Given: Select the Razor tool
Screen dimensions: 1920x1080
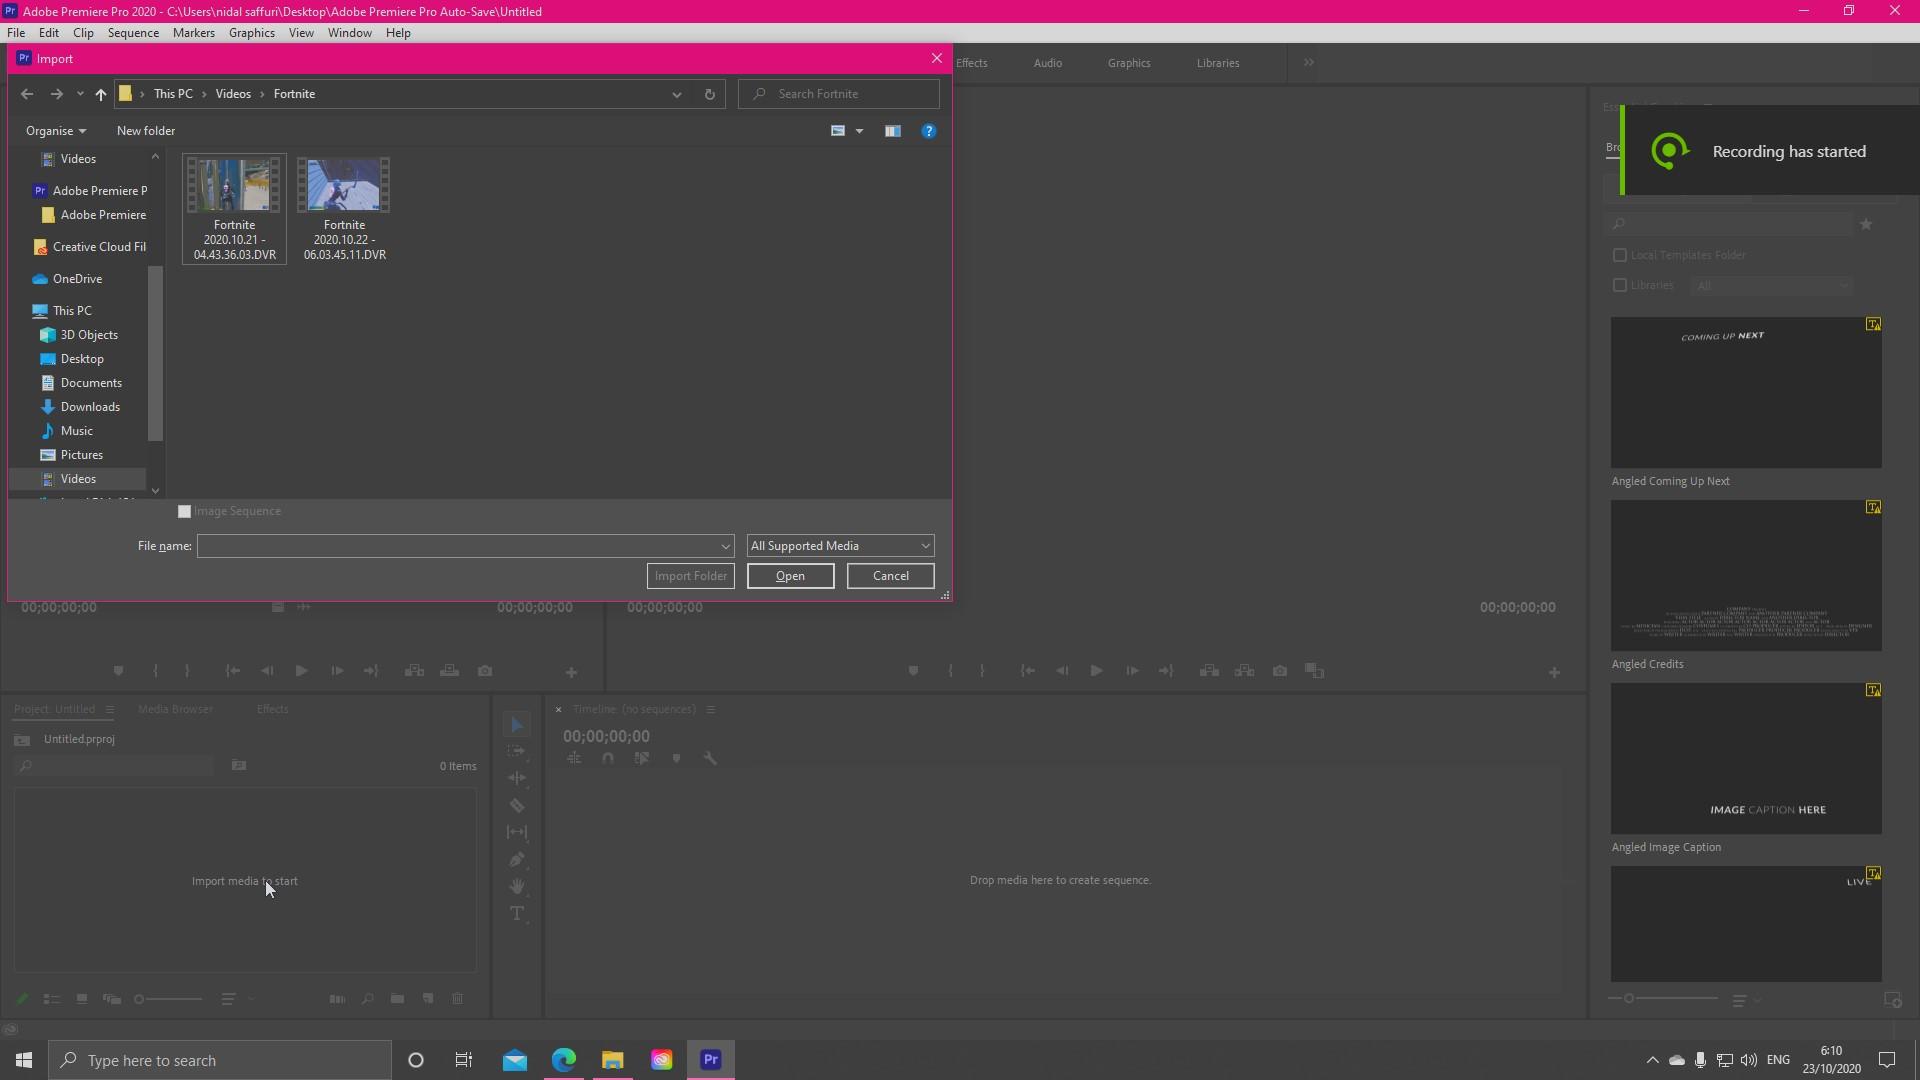Looking at the screenshot, I should (x=517, y=805).
